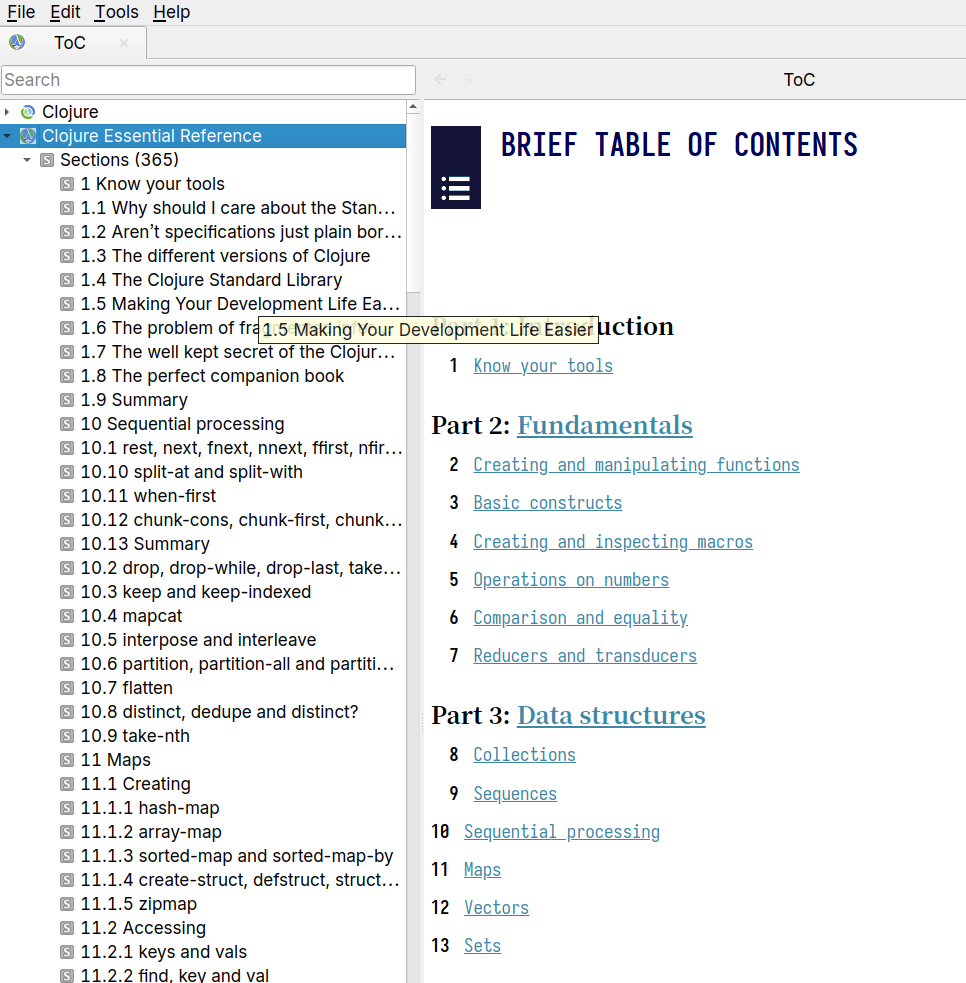The height and width of the screenshot is (983, 966).
Task: Click the section icon beside '10.10 split-at and split-with'
Action: pyautogui.click(x=67, y=472)
